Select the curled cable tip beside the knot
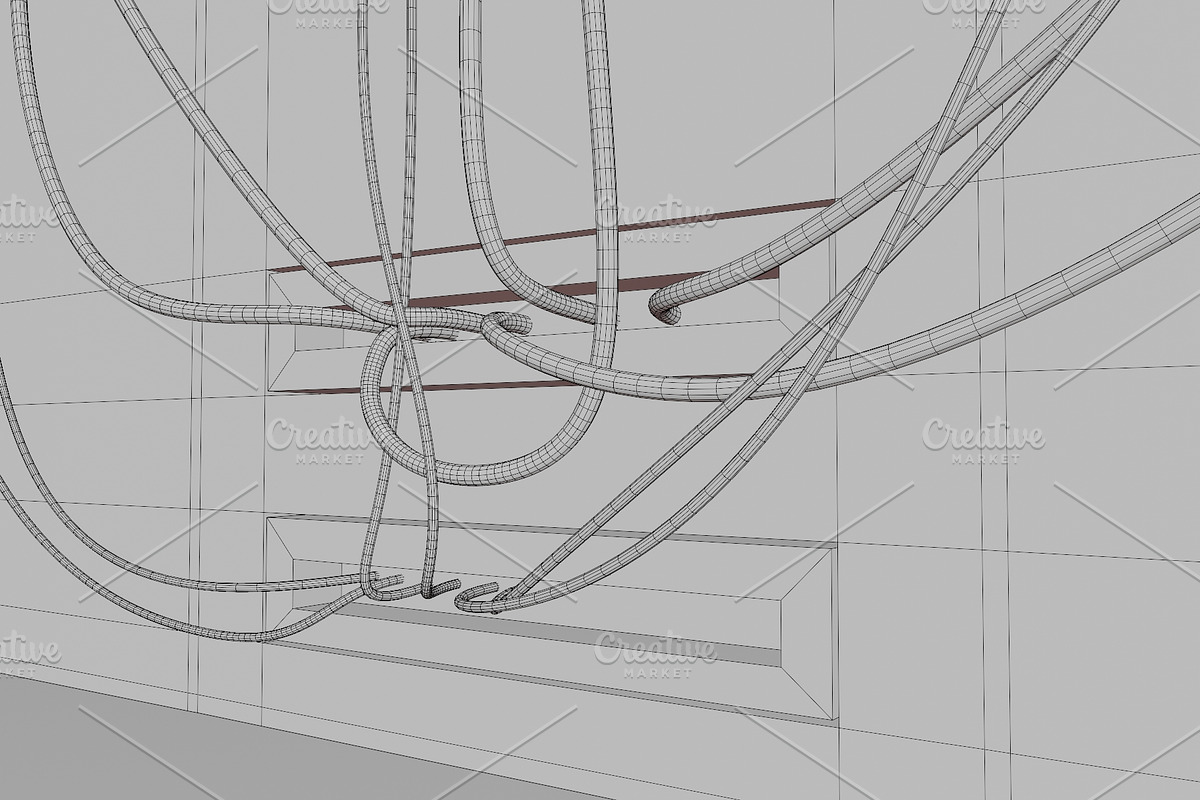Screen dimensions: 1200x800 (510, 323)
